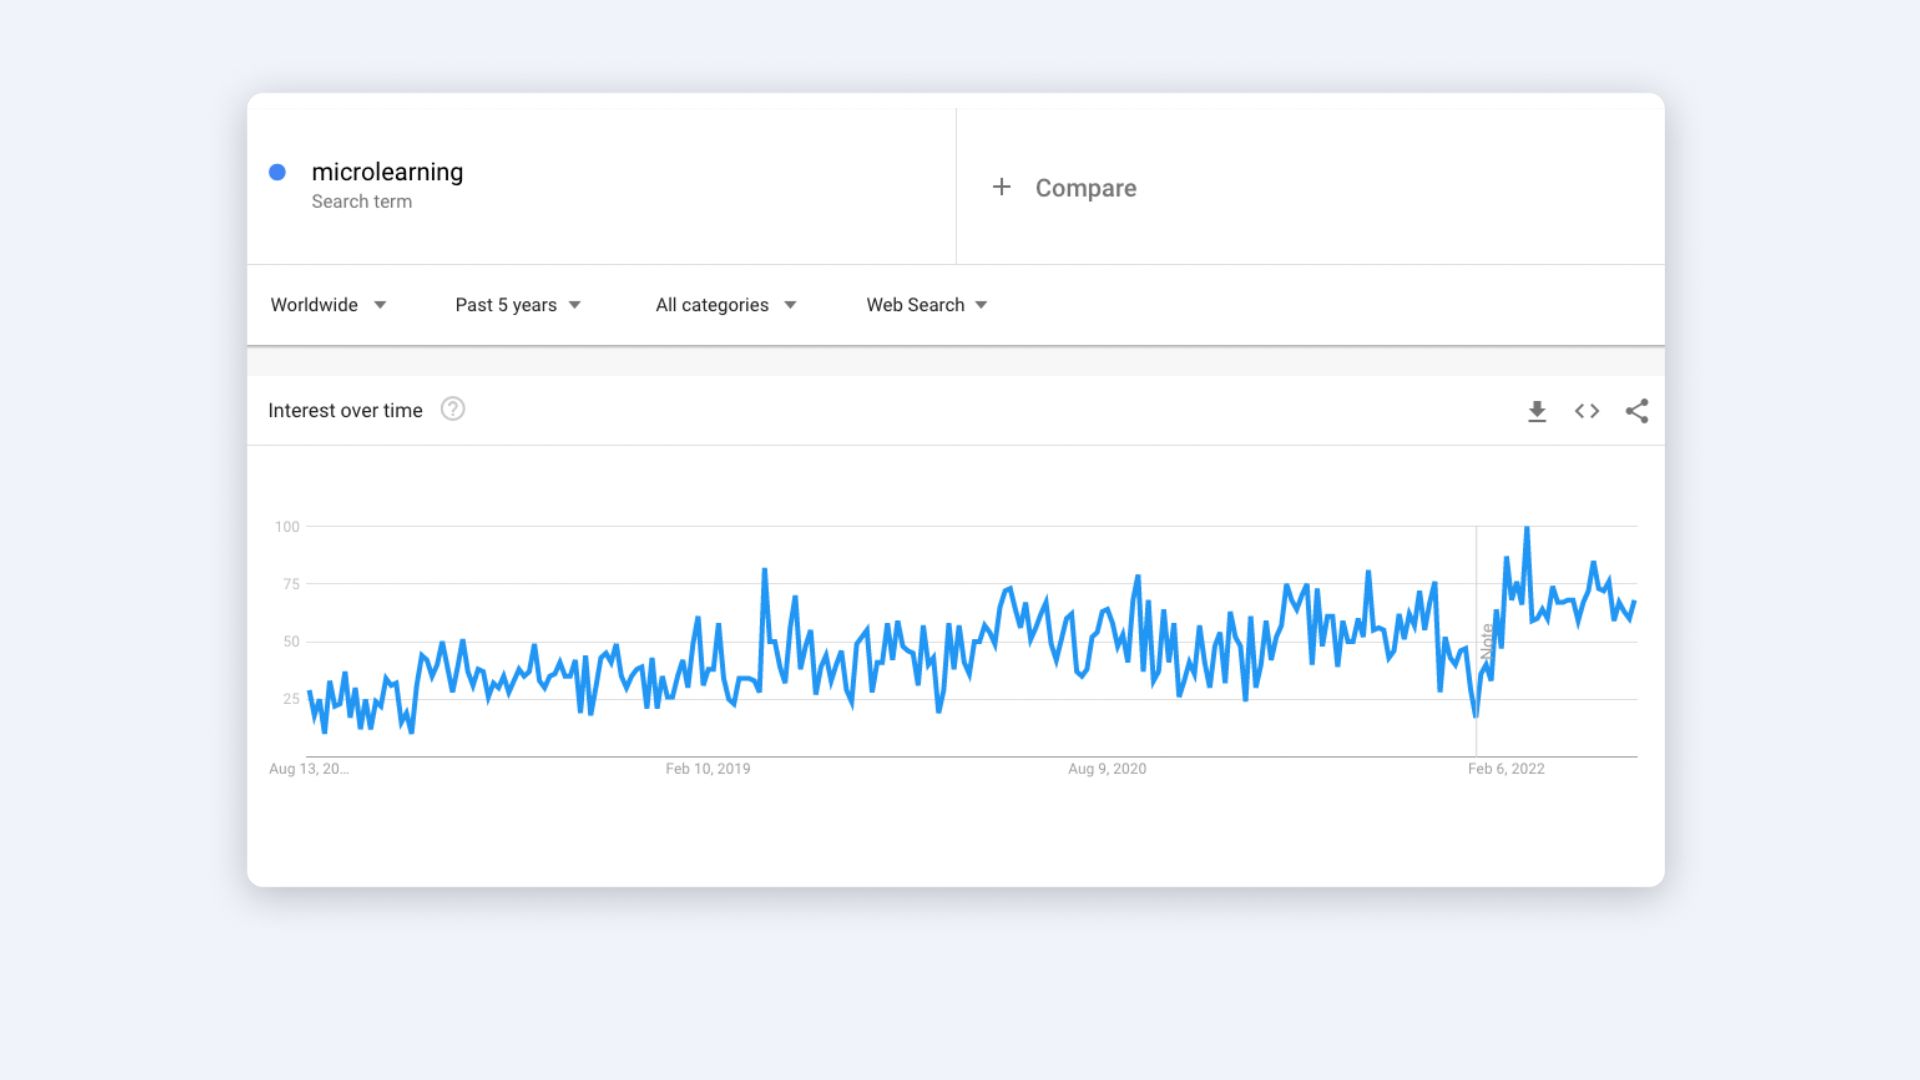Viewport: 1920px width, 1080px height.
Task: Click the Feb 6, 2022 axis label
Action: pyautogui.click(x=1506, y=768)
